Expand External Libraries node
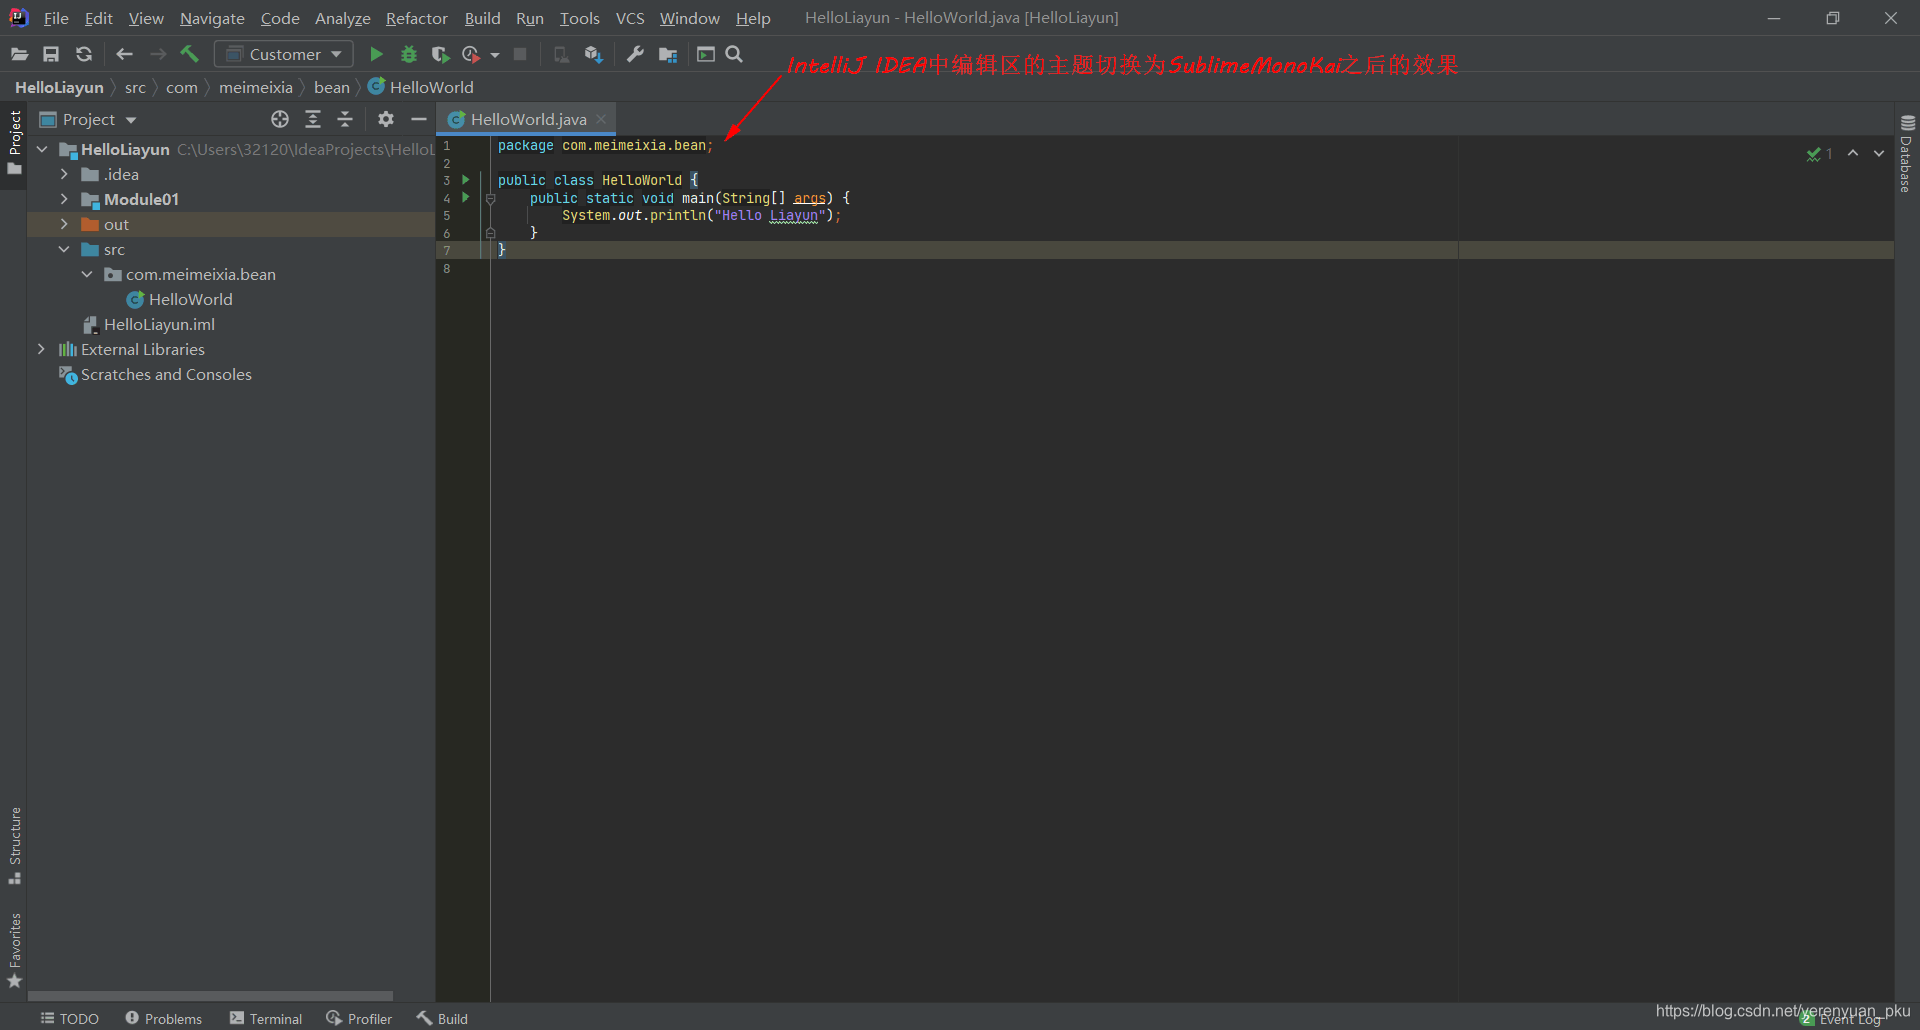 click(41, 349)
